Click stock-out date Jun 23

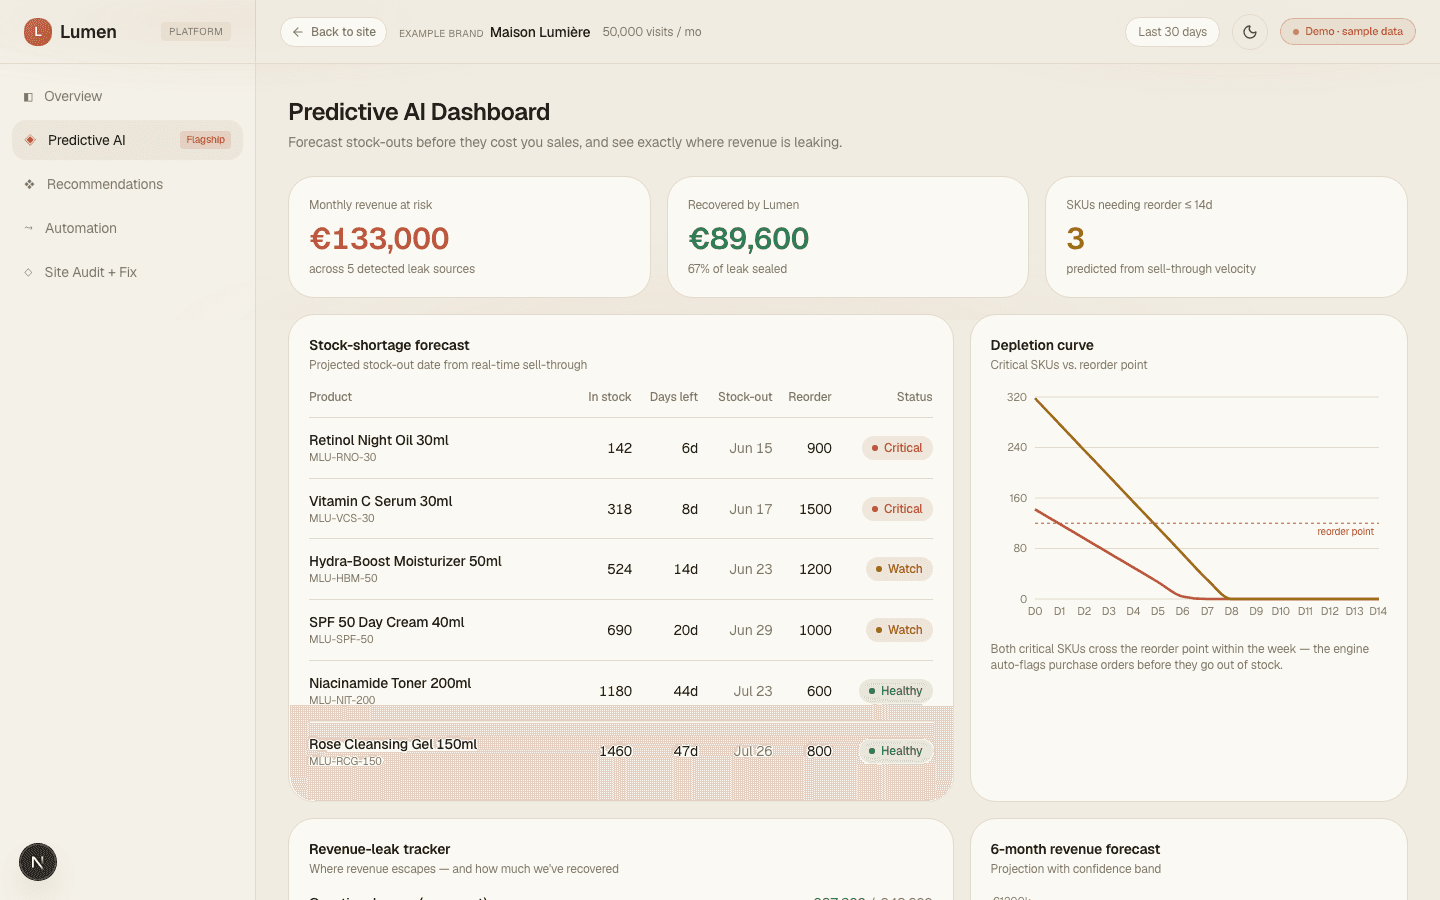(x=750, y=569)
